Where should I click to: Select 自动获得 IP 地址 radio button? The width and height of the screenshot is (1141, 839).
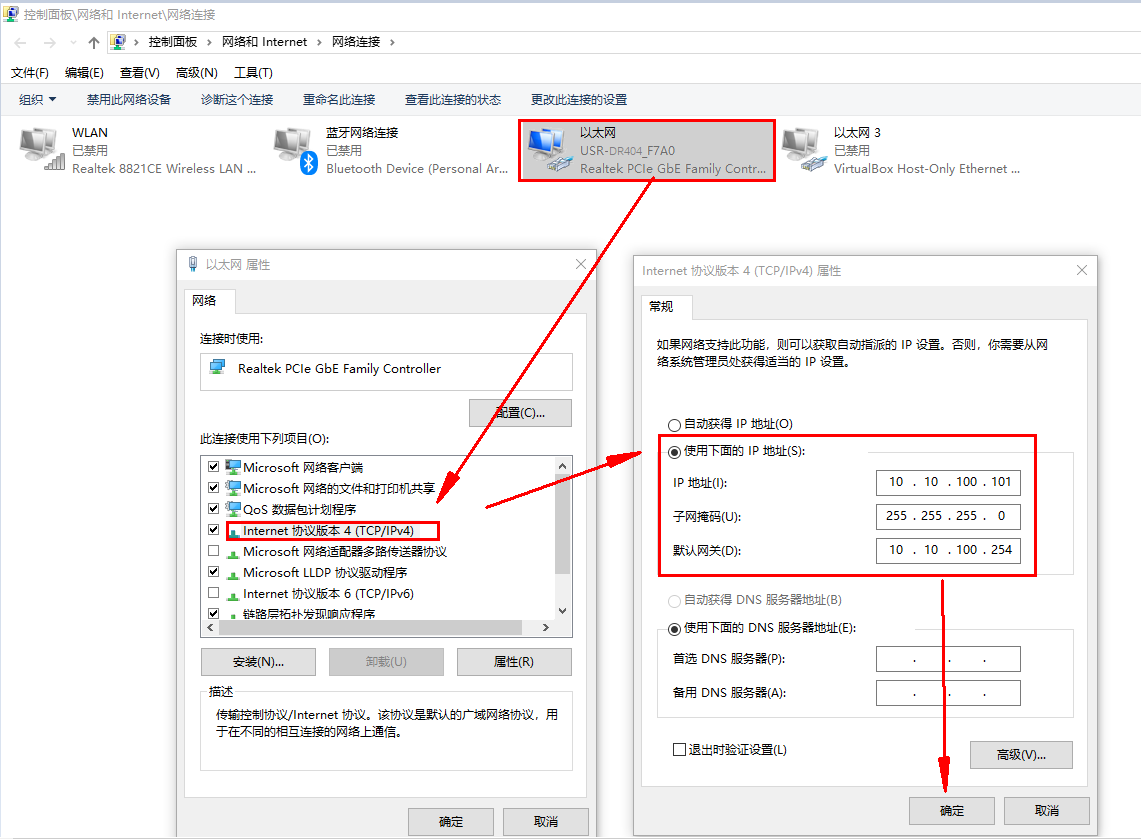(x=674, y=424)
